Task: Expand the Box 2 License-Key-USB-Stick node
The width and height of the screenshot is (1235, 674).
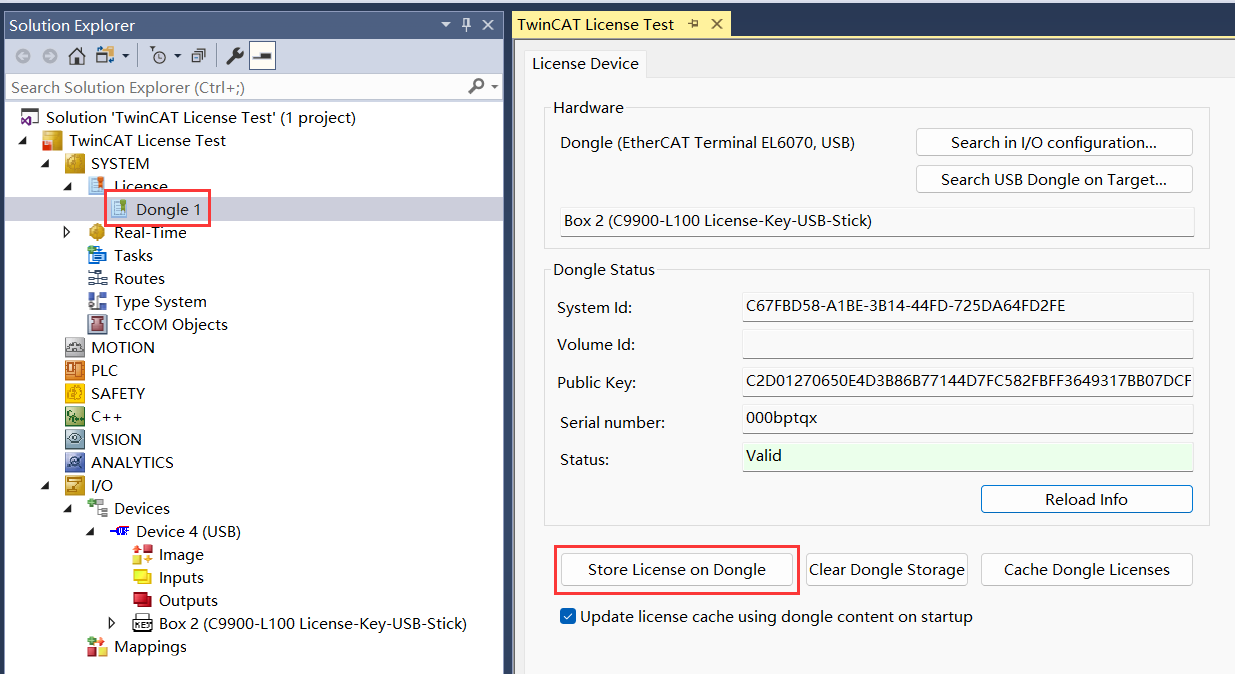Action: point(113,623)
